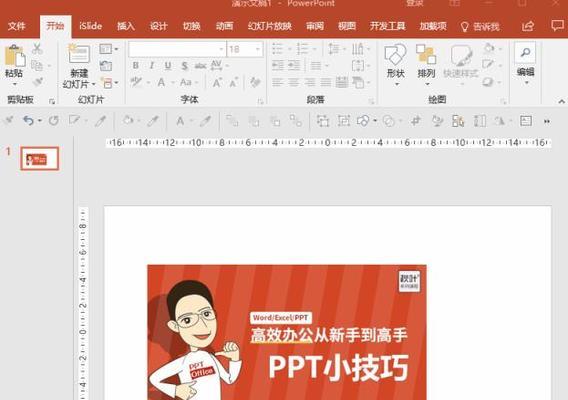Toggle Underline formatting
Image resolution: width=568 pixels, height=400 pixels.
pyautogui.click(x=168, y=66)
